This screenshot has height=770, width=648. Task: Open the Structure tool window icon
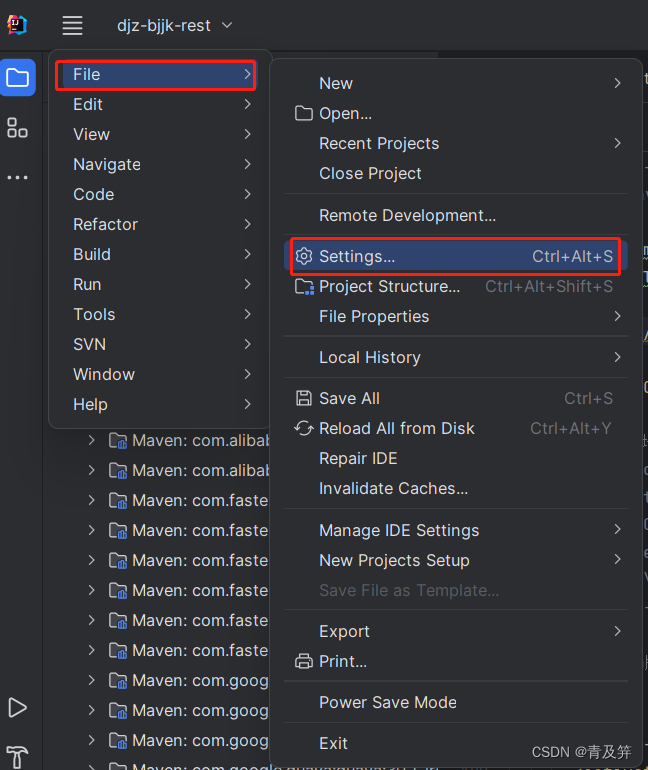pos(17,128)
